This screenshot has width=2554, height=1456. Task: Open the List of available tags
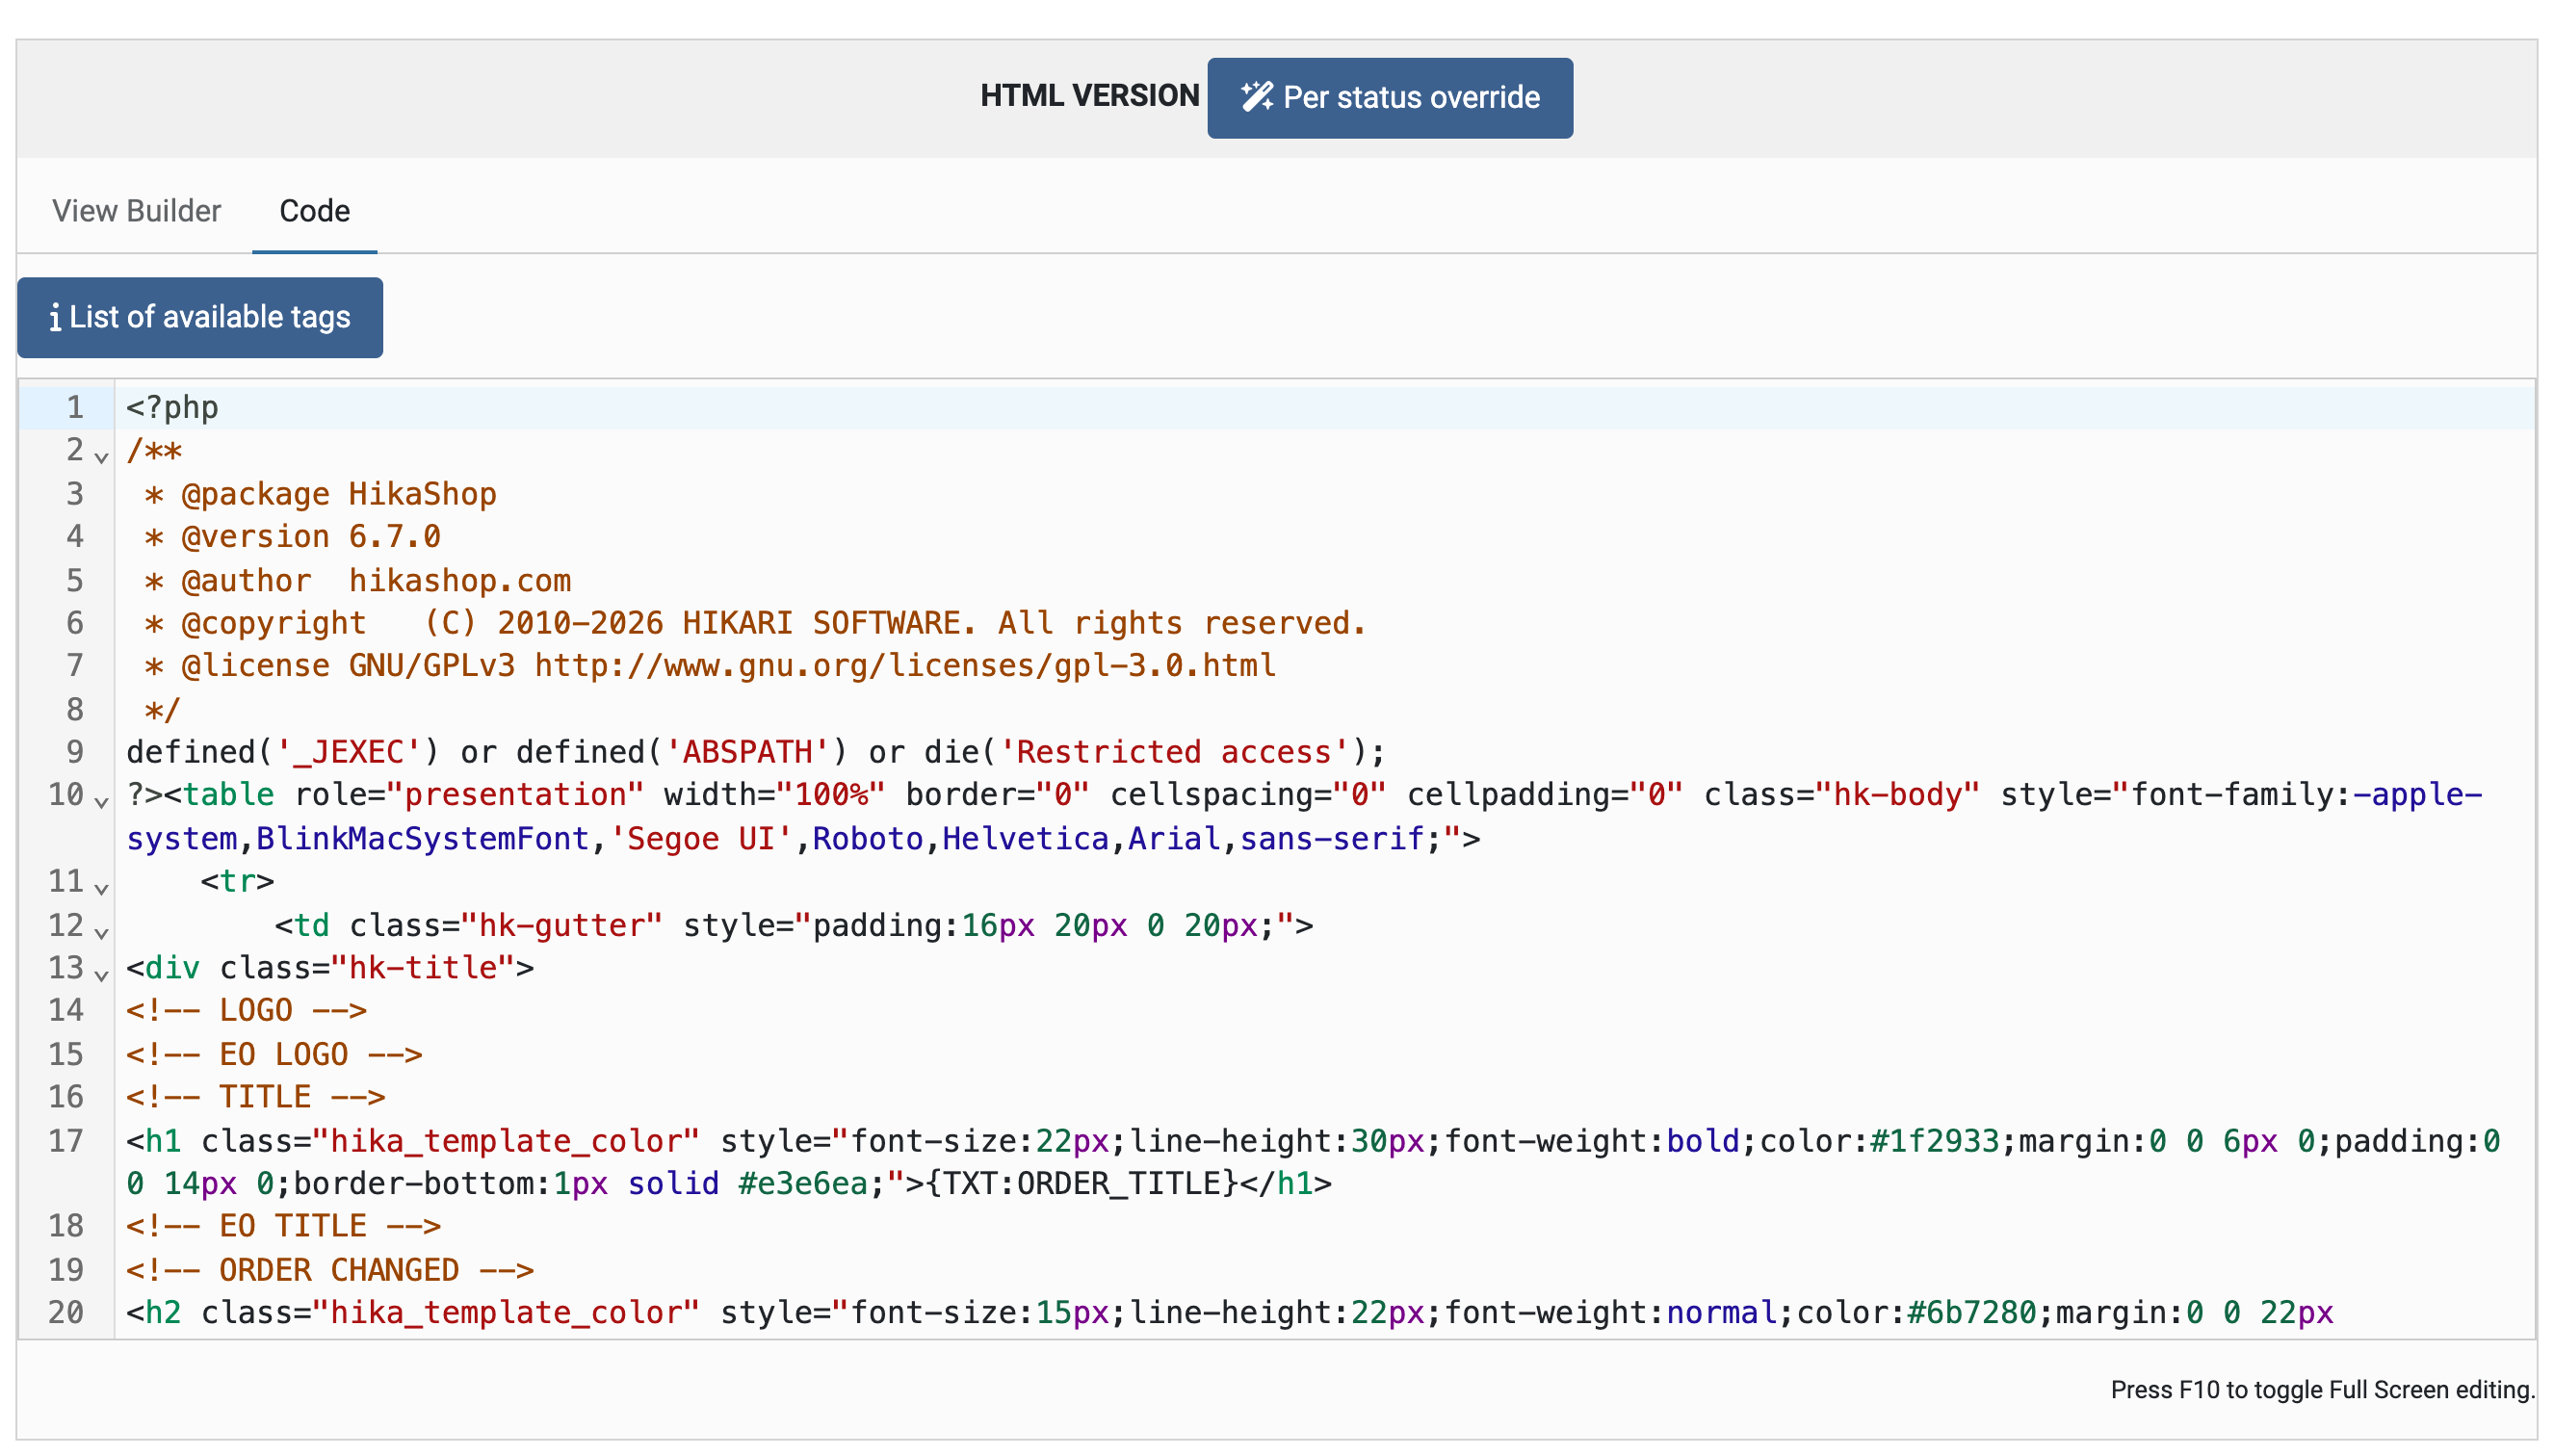[x=200, y=317]
